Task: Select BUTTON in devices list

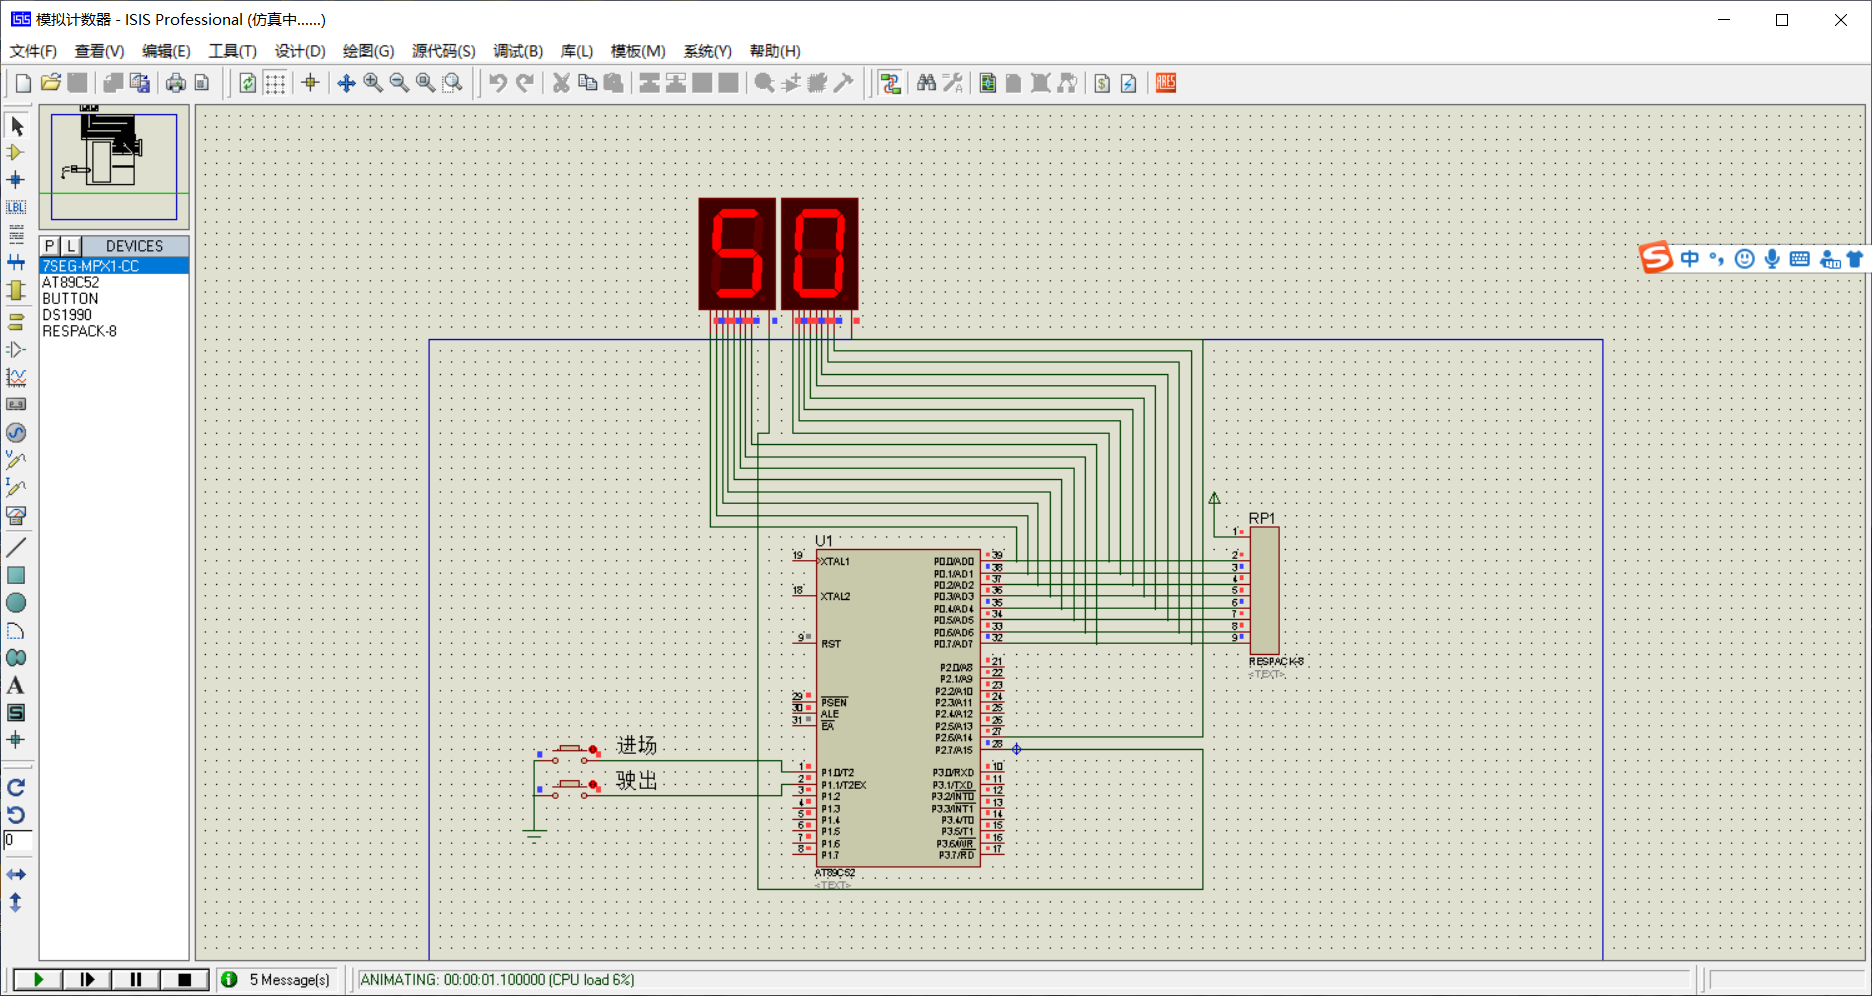Action: (114, 298)
